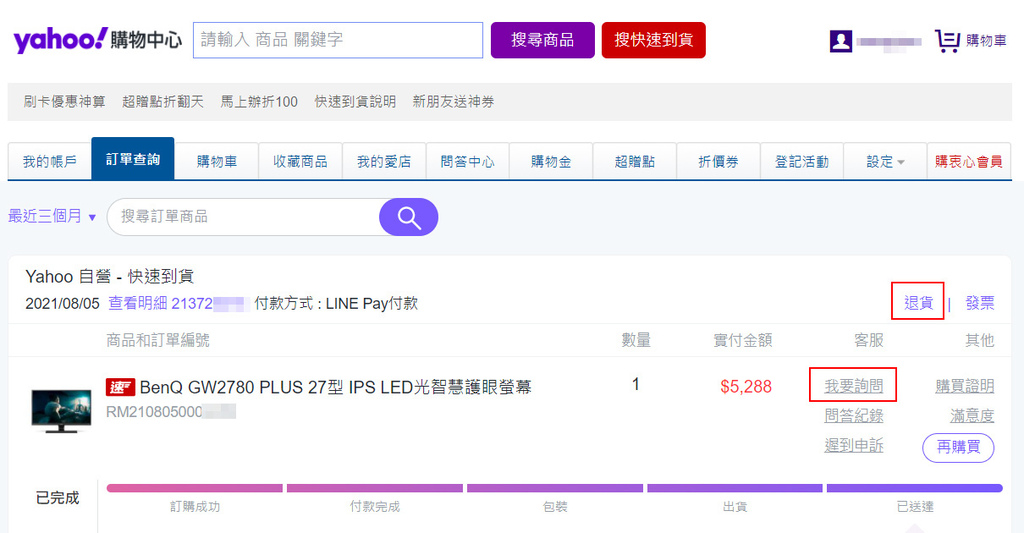
Task: Click the purple 搜尋商品 button
Action: pos(543,40)
